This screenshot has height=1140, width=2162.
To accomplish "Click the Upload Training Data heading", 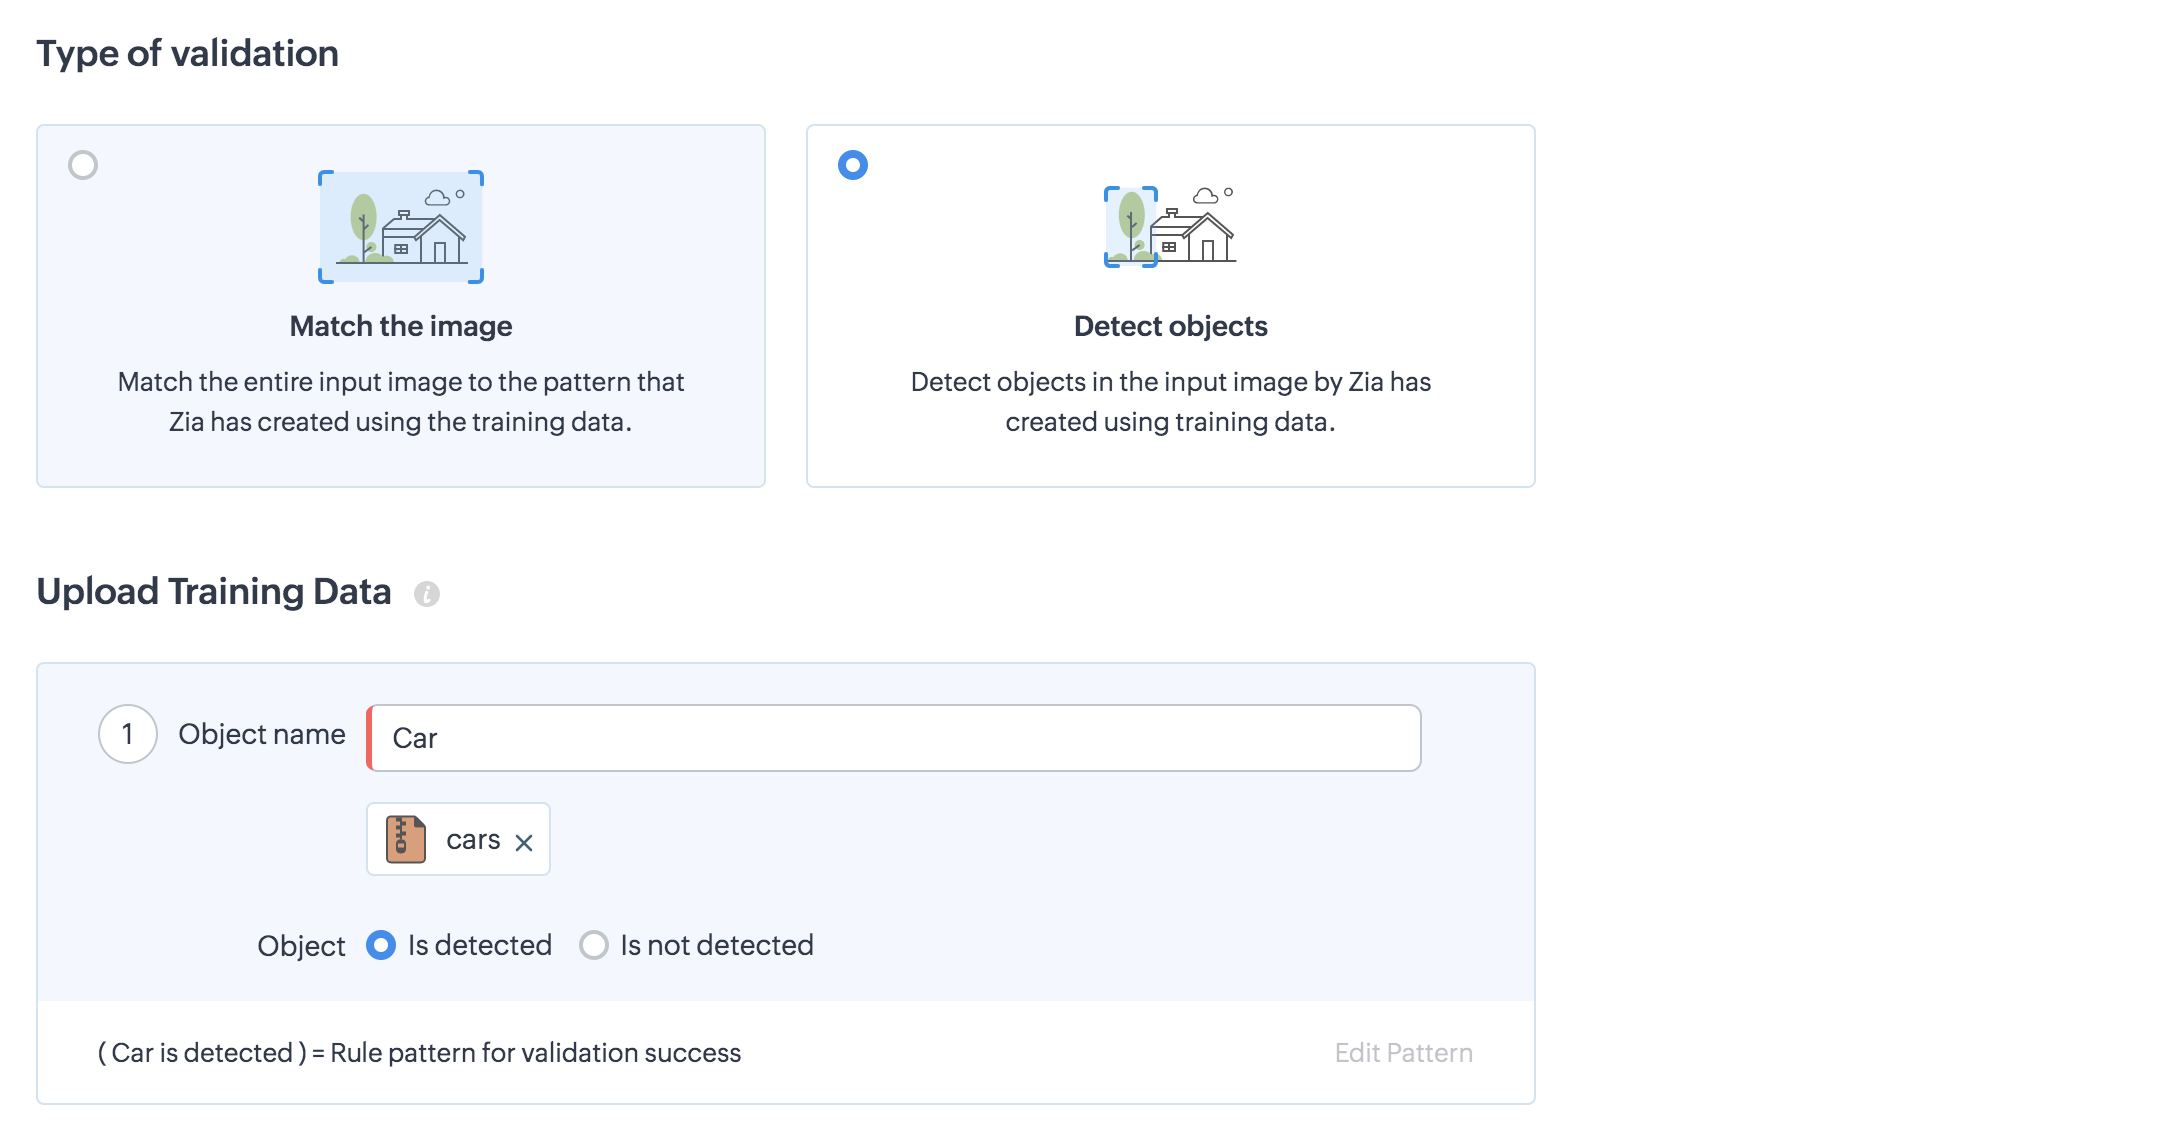I will click(214, 592).
